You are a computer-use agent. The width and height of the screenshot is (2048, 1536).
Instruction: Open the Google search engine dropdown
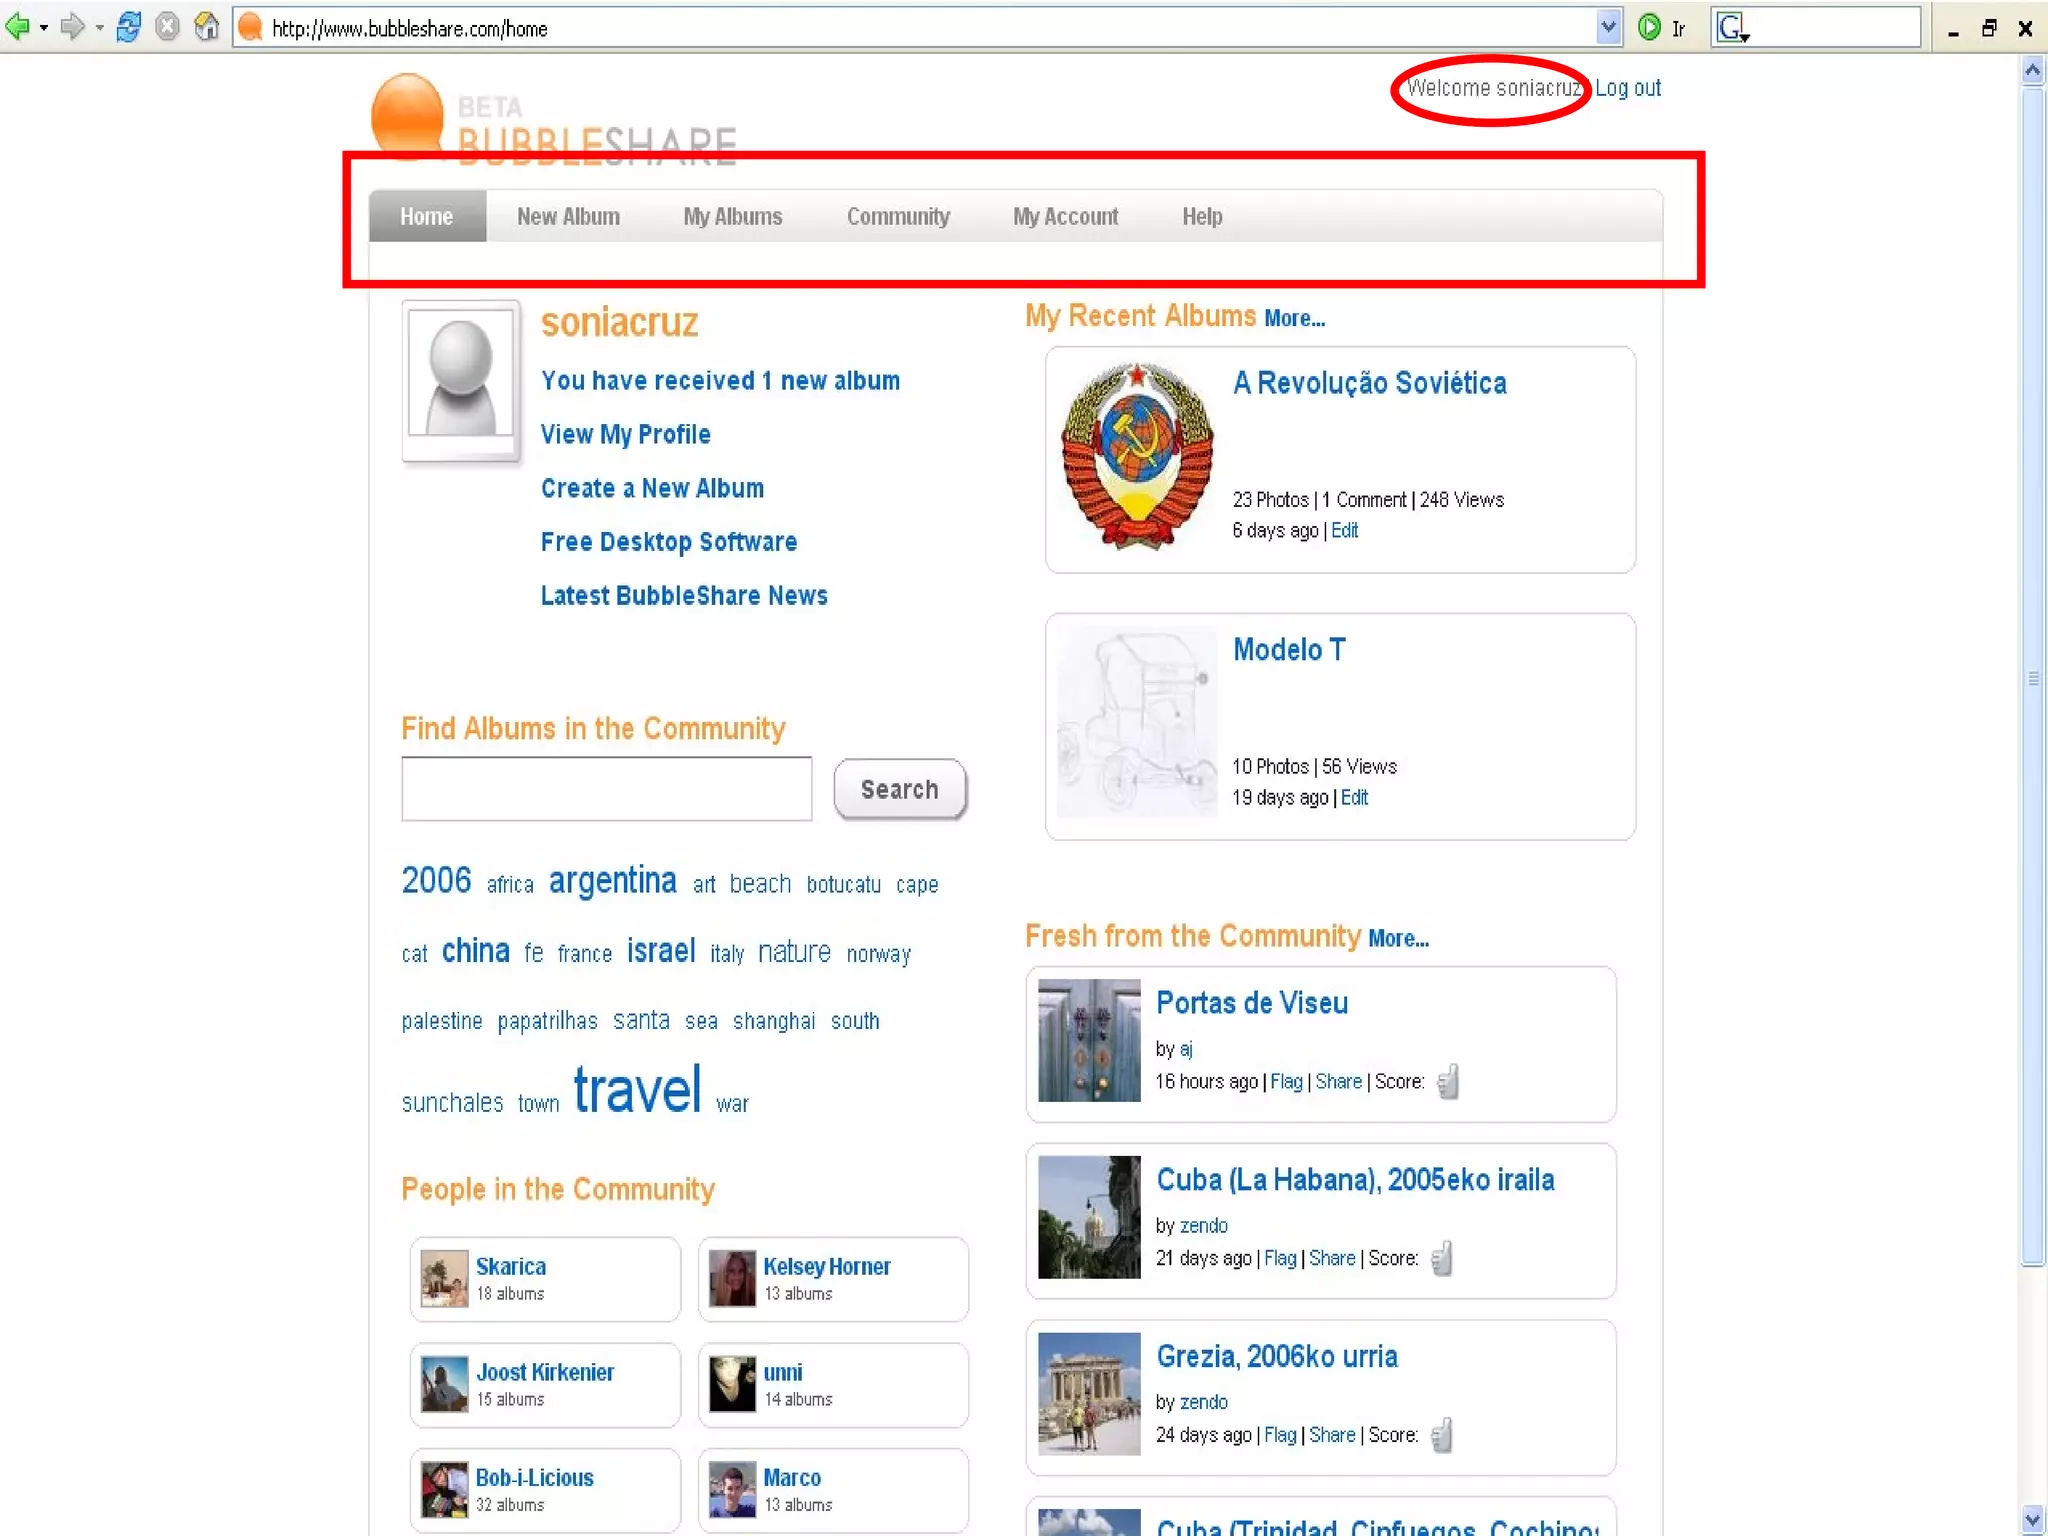1734,28
